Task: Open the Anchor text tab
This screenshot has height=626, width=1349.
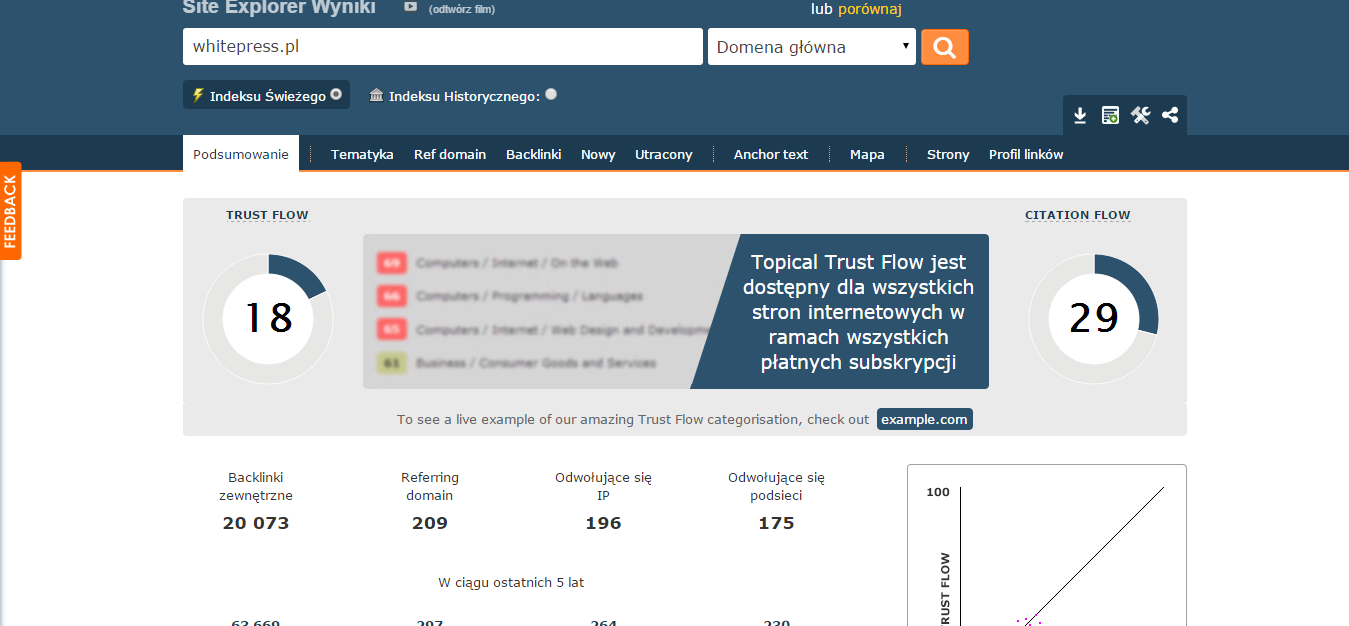Action: pos(771,154)
